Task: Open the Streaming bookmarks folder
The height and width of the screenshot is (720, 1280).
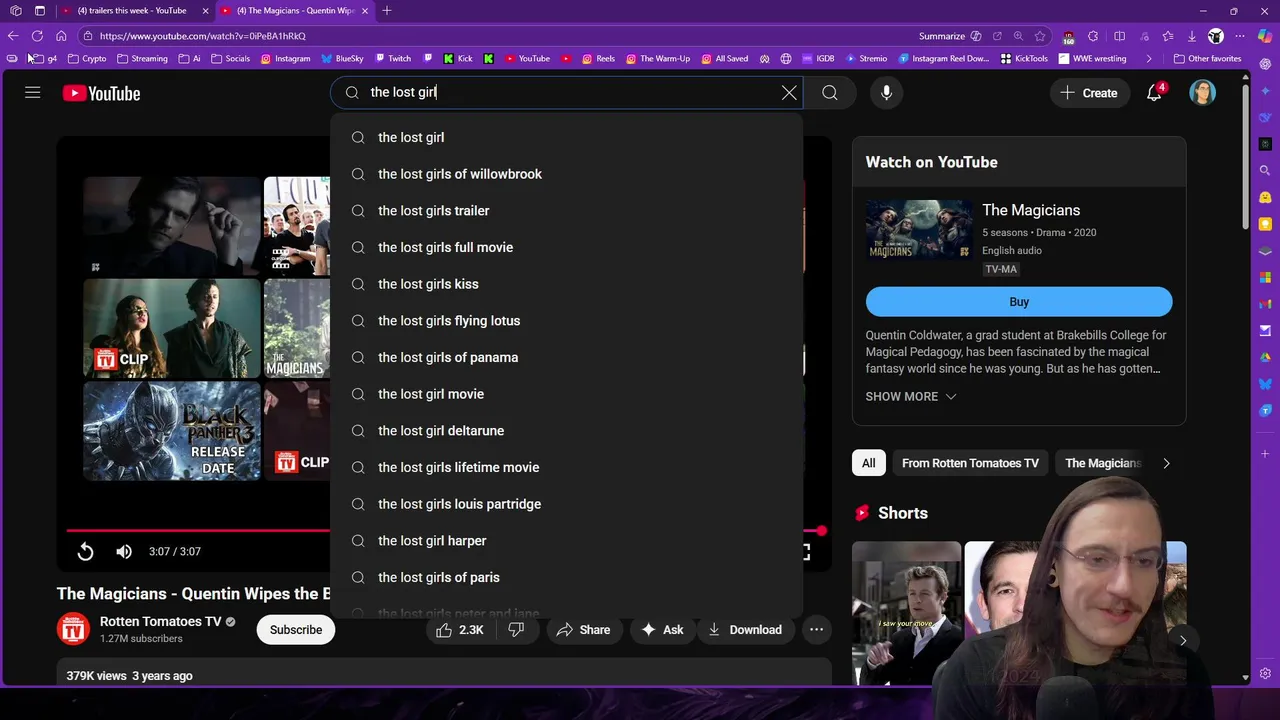Action: point(142,58)
